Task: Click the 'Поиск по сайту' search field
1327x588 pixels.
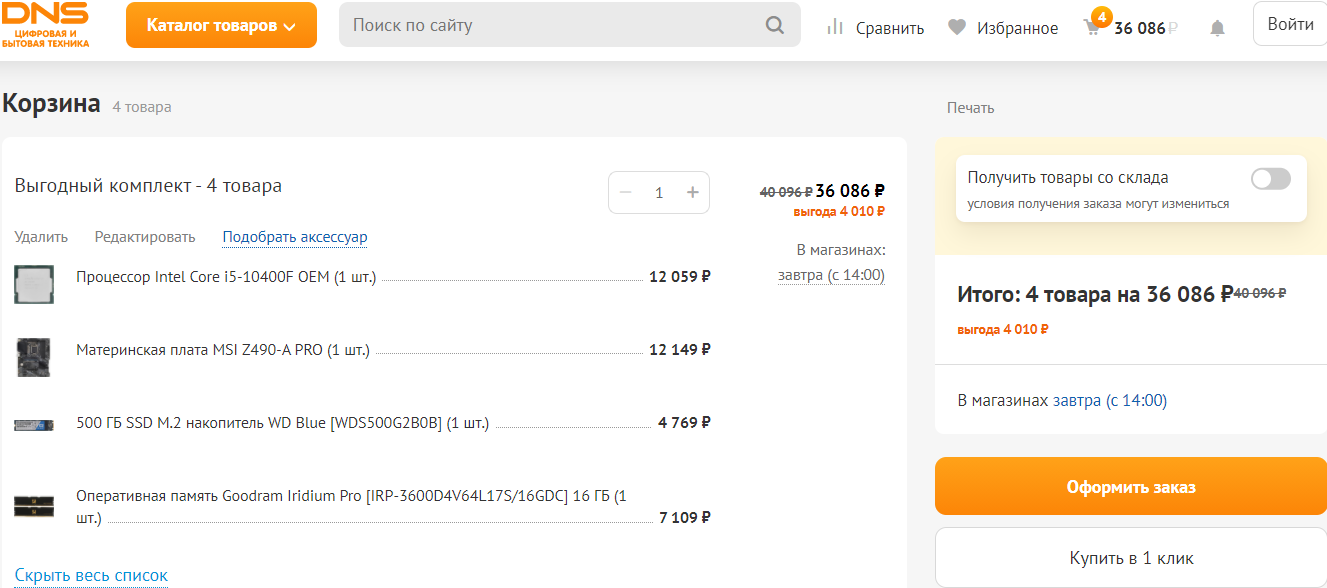Action: (550, 25)
